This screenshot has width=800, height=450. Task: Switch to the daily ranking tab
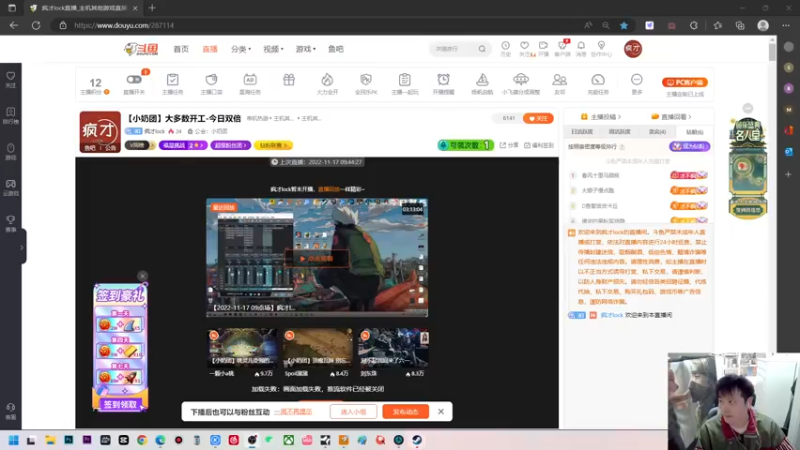(x=582, y=132)
